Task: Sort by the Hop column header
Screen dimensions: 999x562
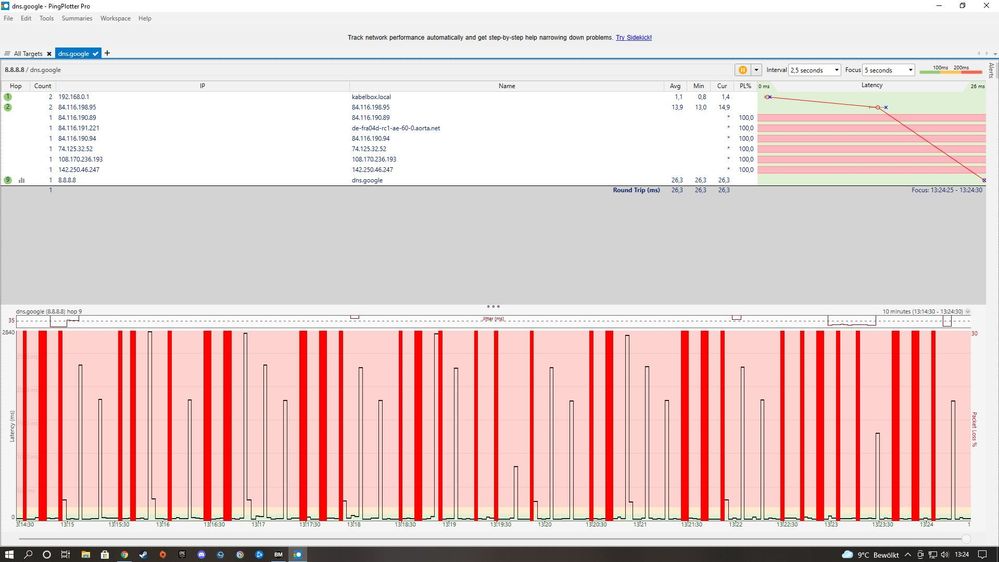Action: pyautogui.click(x=15, y=86)
